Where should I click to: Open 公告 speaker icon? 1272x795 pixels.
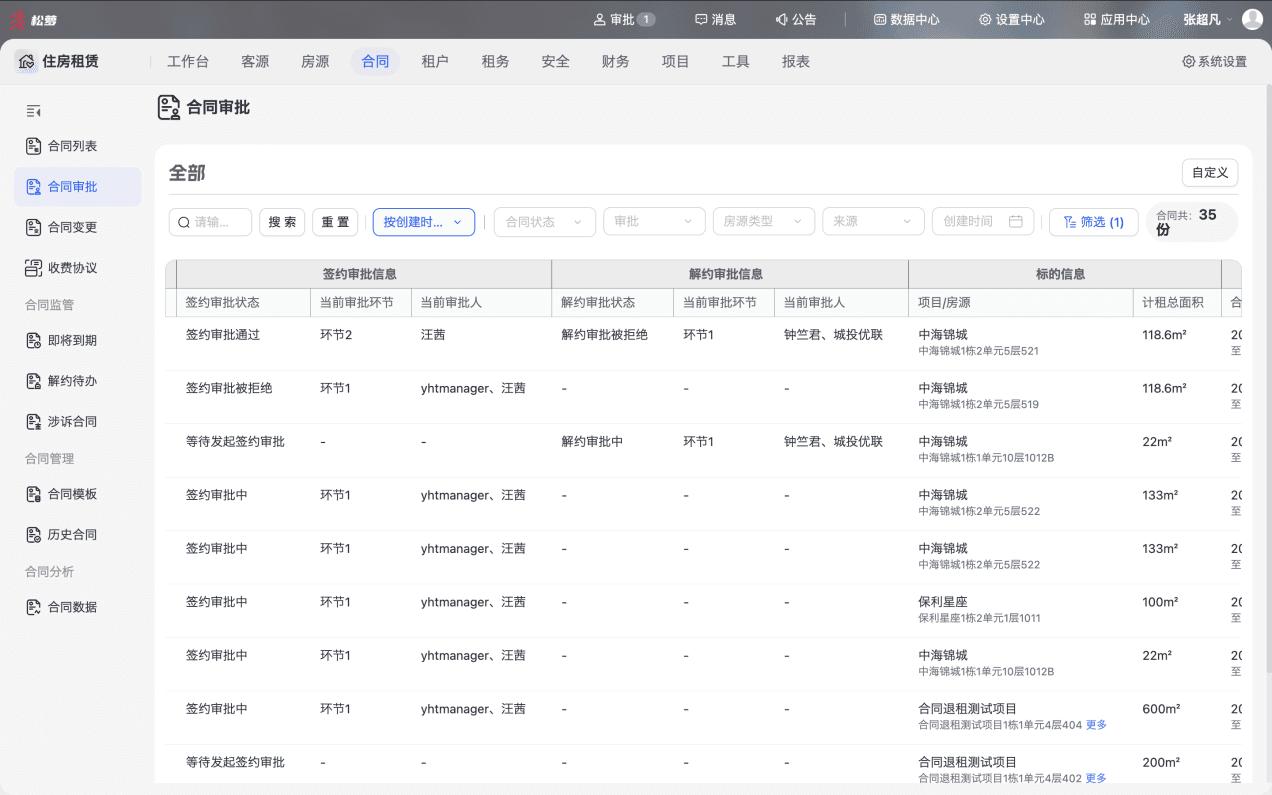[781, 19]
